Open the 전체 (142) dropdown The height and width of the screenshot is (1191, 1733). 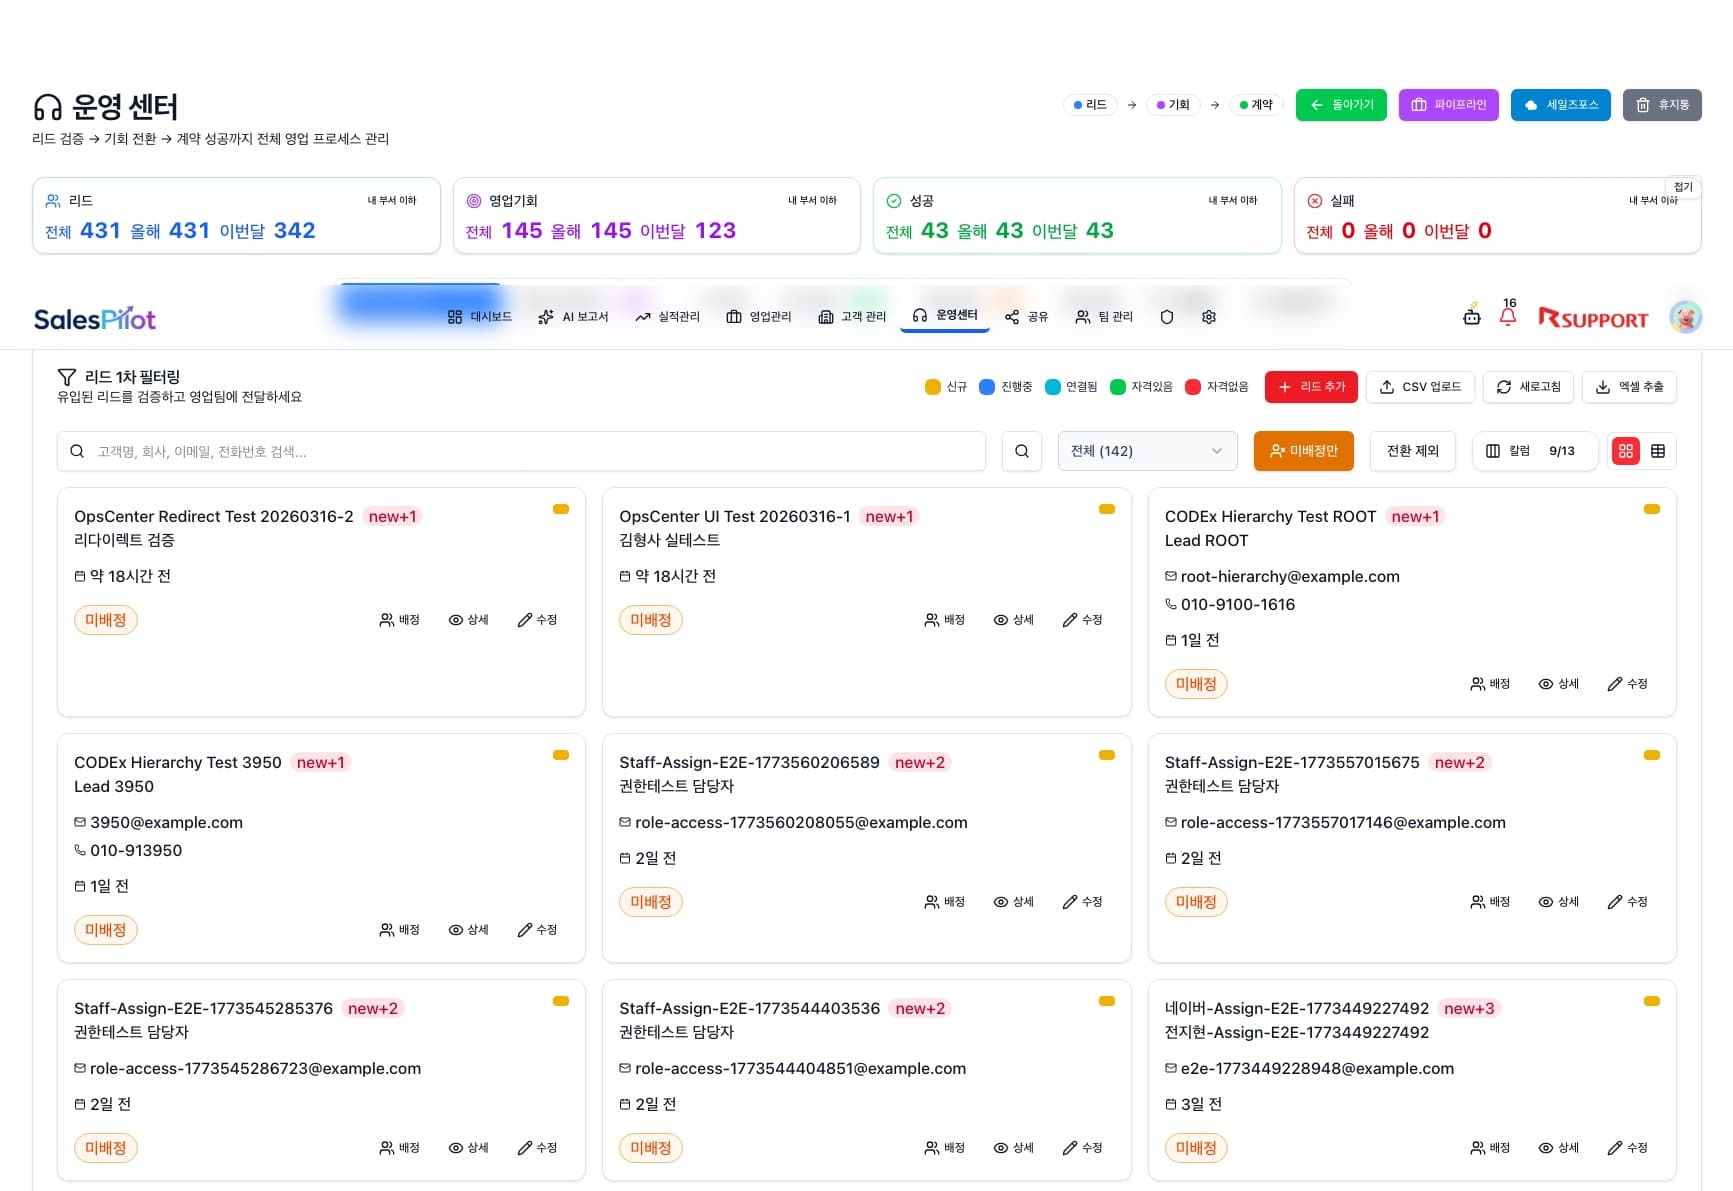click(1146, 451)
